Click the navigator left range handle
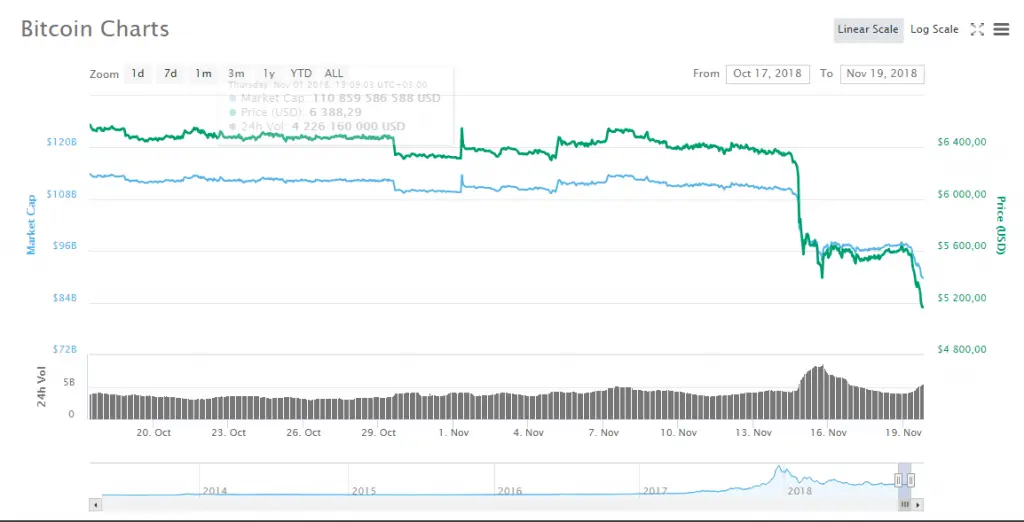 click(899, 480)
